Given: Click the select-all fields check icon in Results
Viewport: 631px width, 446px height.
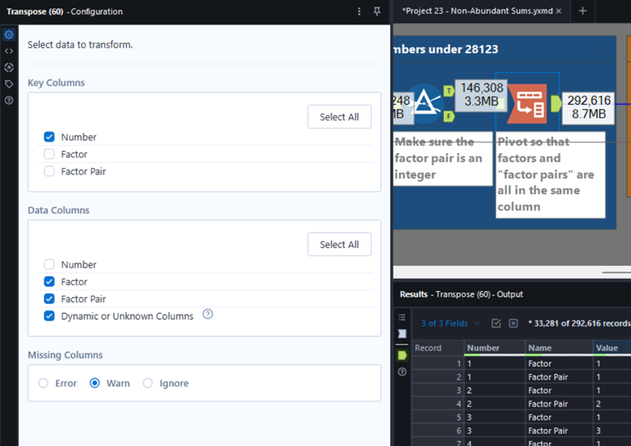Looking at the screenshot, I should click(496, 323).
